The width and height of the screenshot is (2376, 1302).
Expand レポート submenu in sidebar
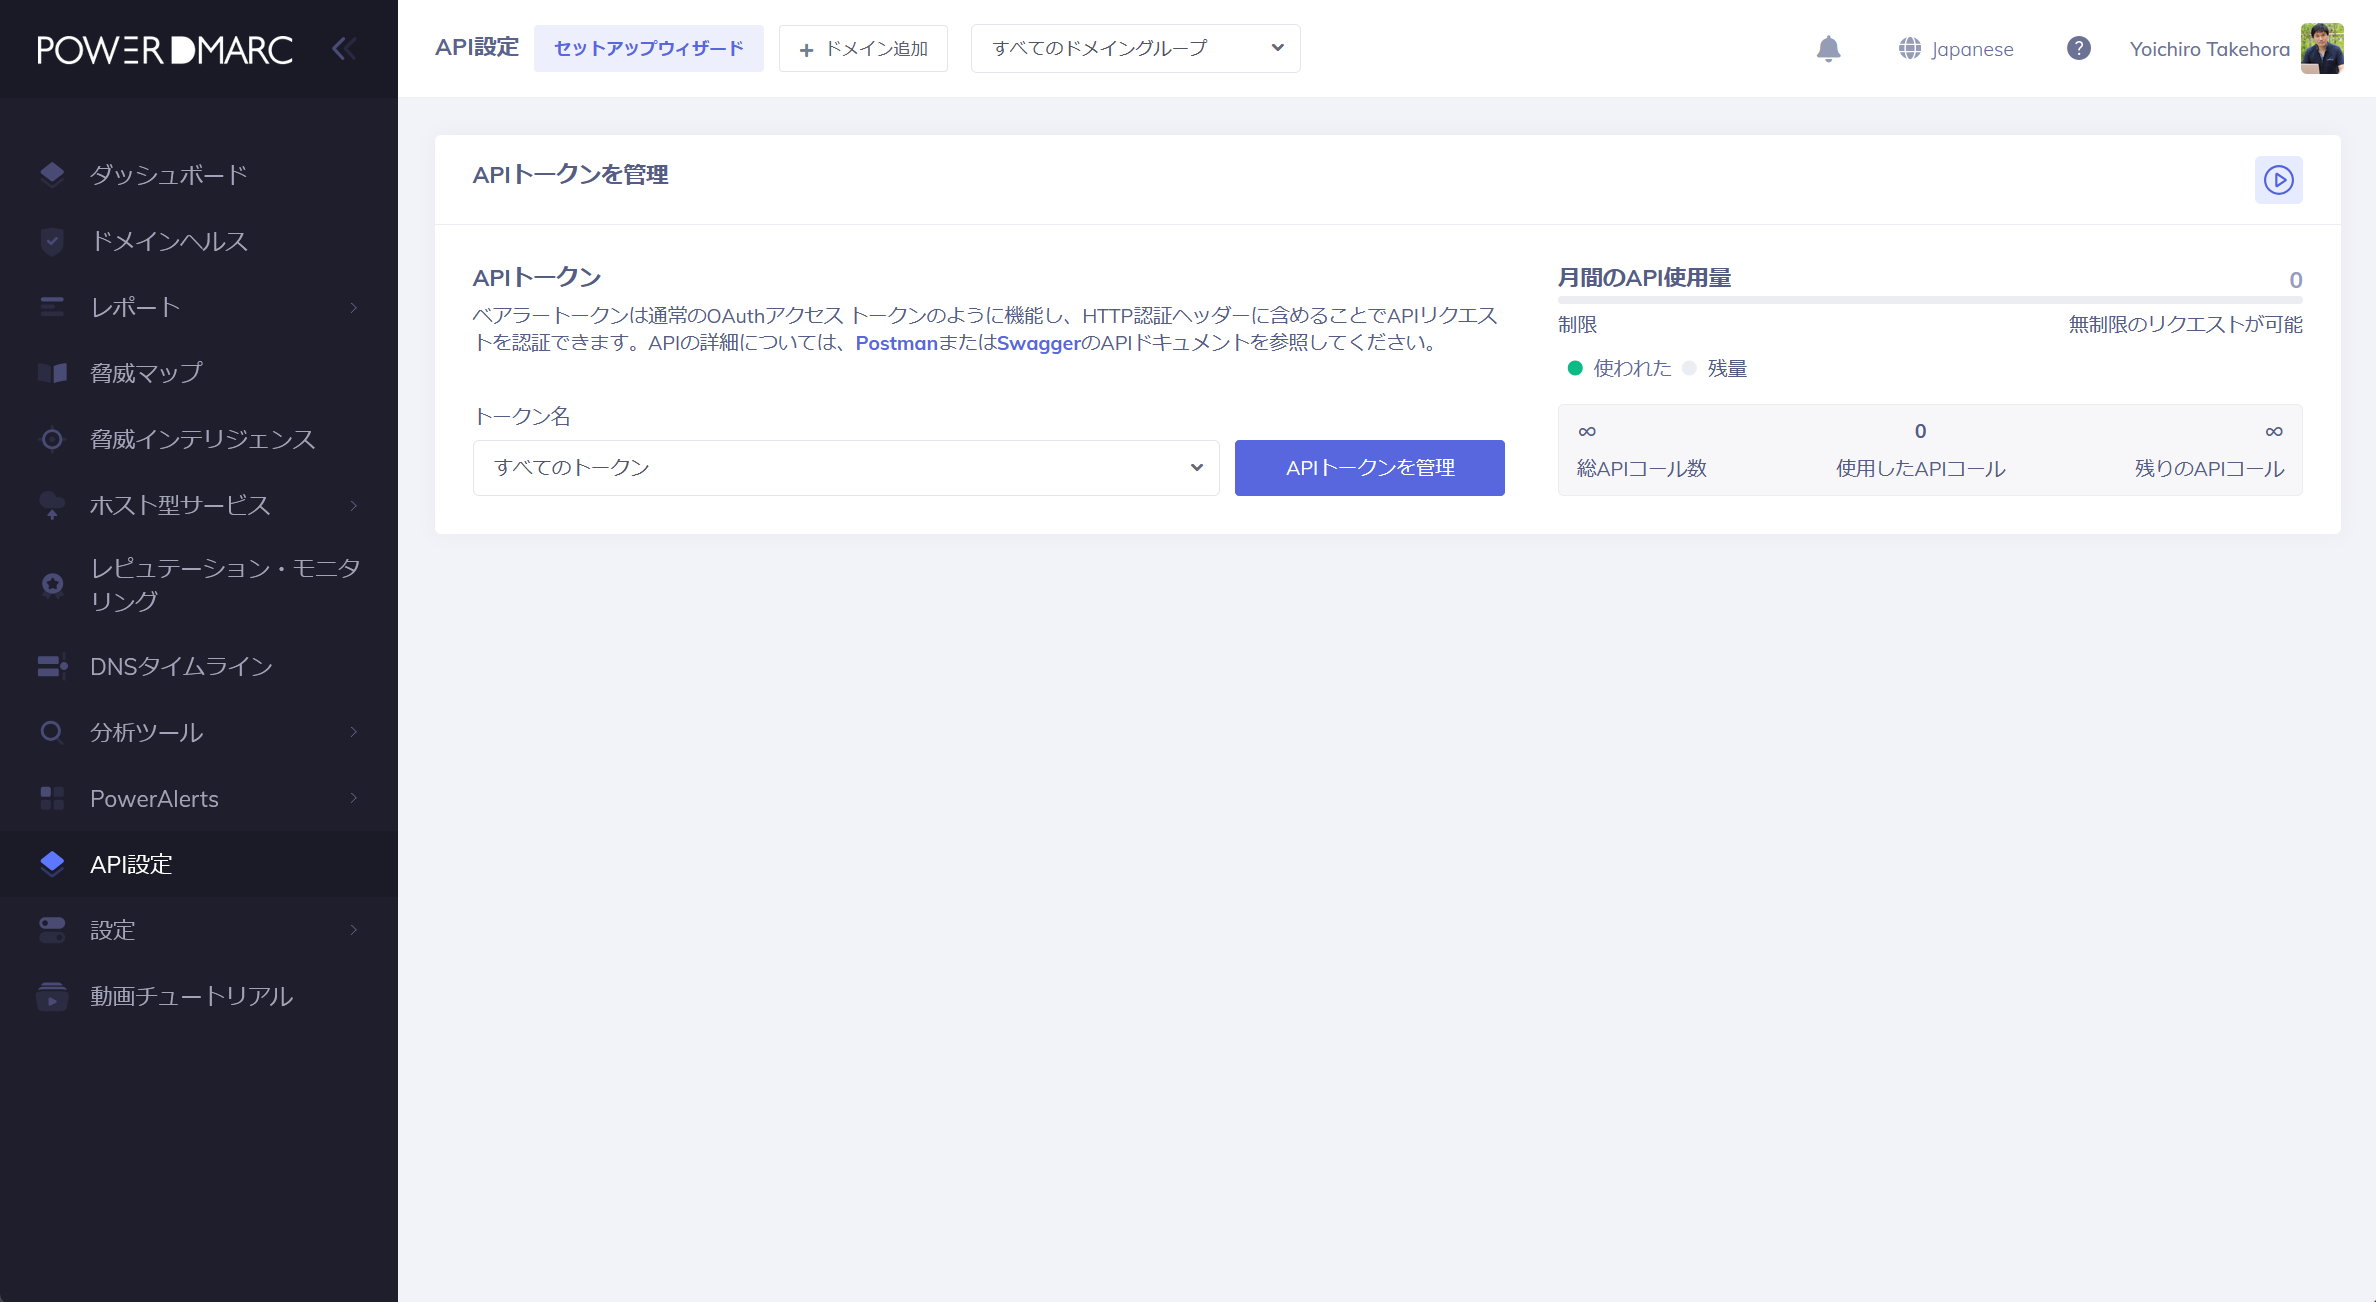pyautogui.click(x=354, y=307)
